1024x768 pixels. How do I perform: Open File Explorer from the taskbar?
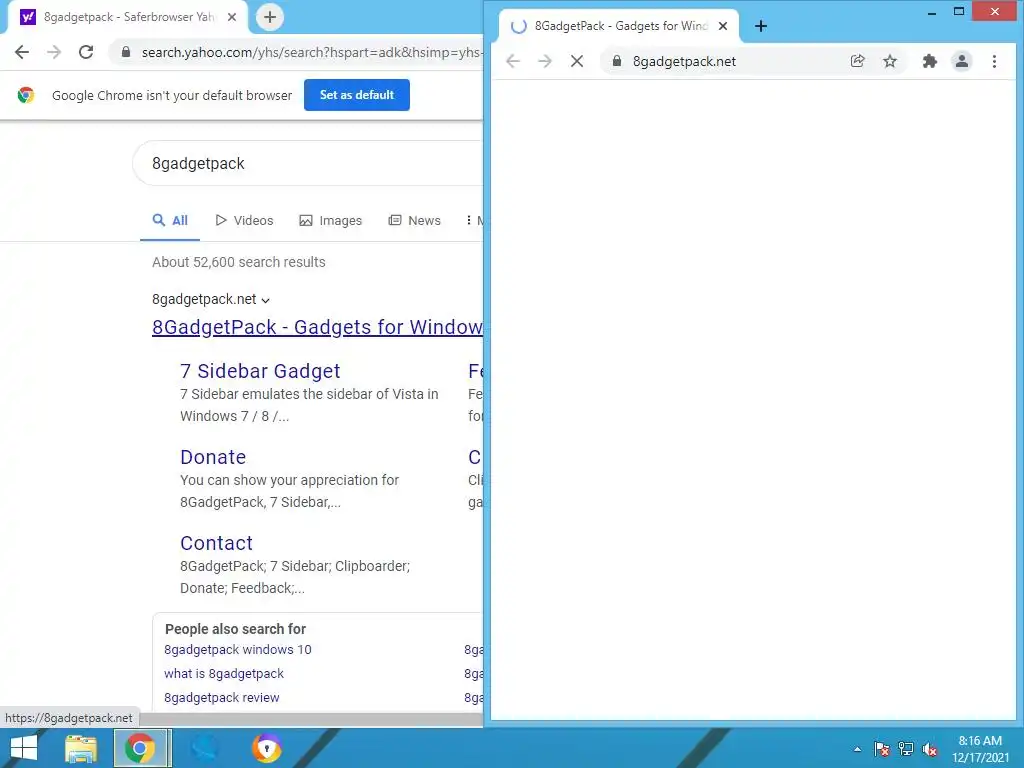pos(81,749)
